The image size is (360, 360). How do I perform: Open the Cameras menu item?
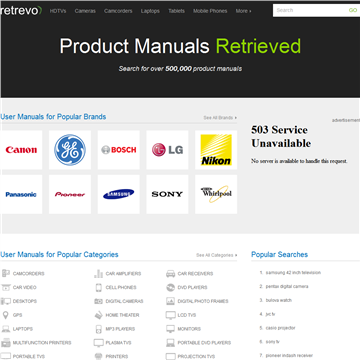click(x=85, y=11)
